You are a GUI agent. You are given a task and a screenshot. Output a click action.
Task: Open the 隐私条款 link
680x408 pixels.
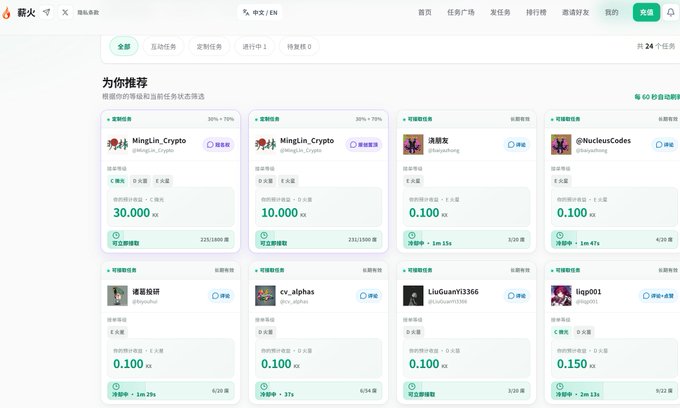[88, 13]
